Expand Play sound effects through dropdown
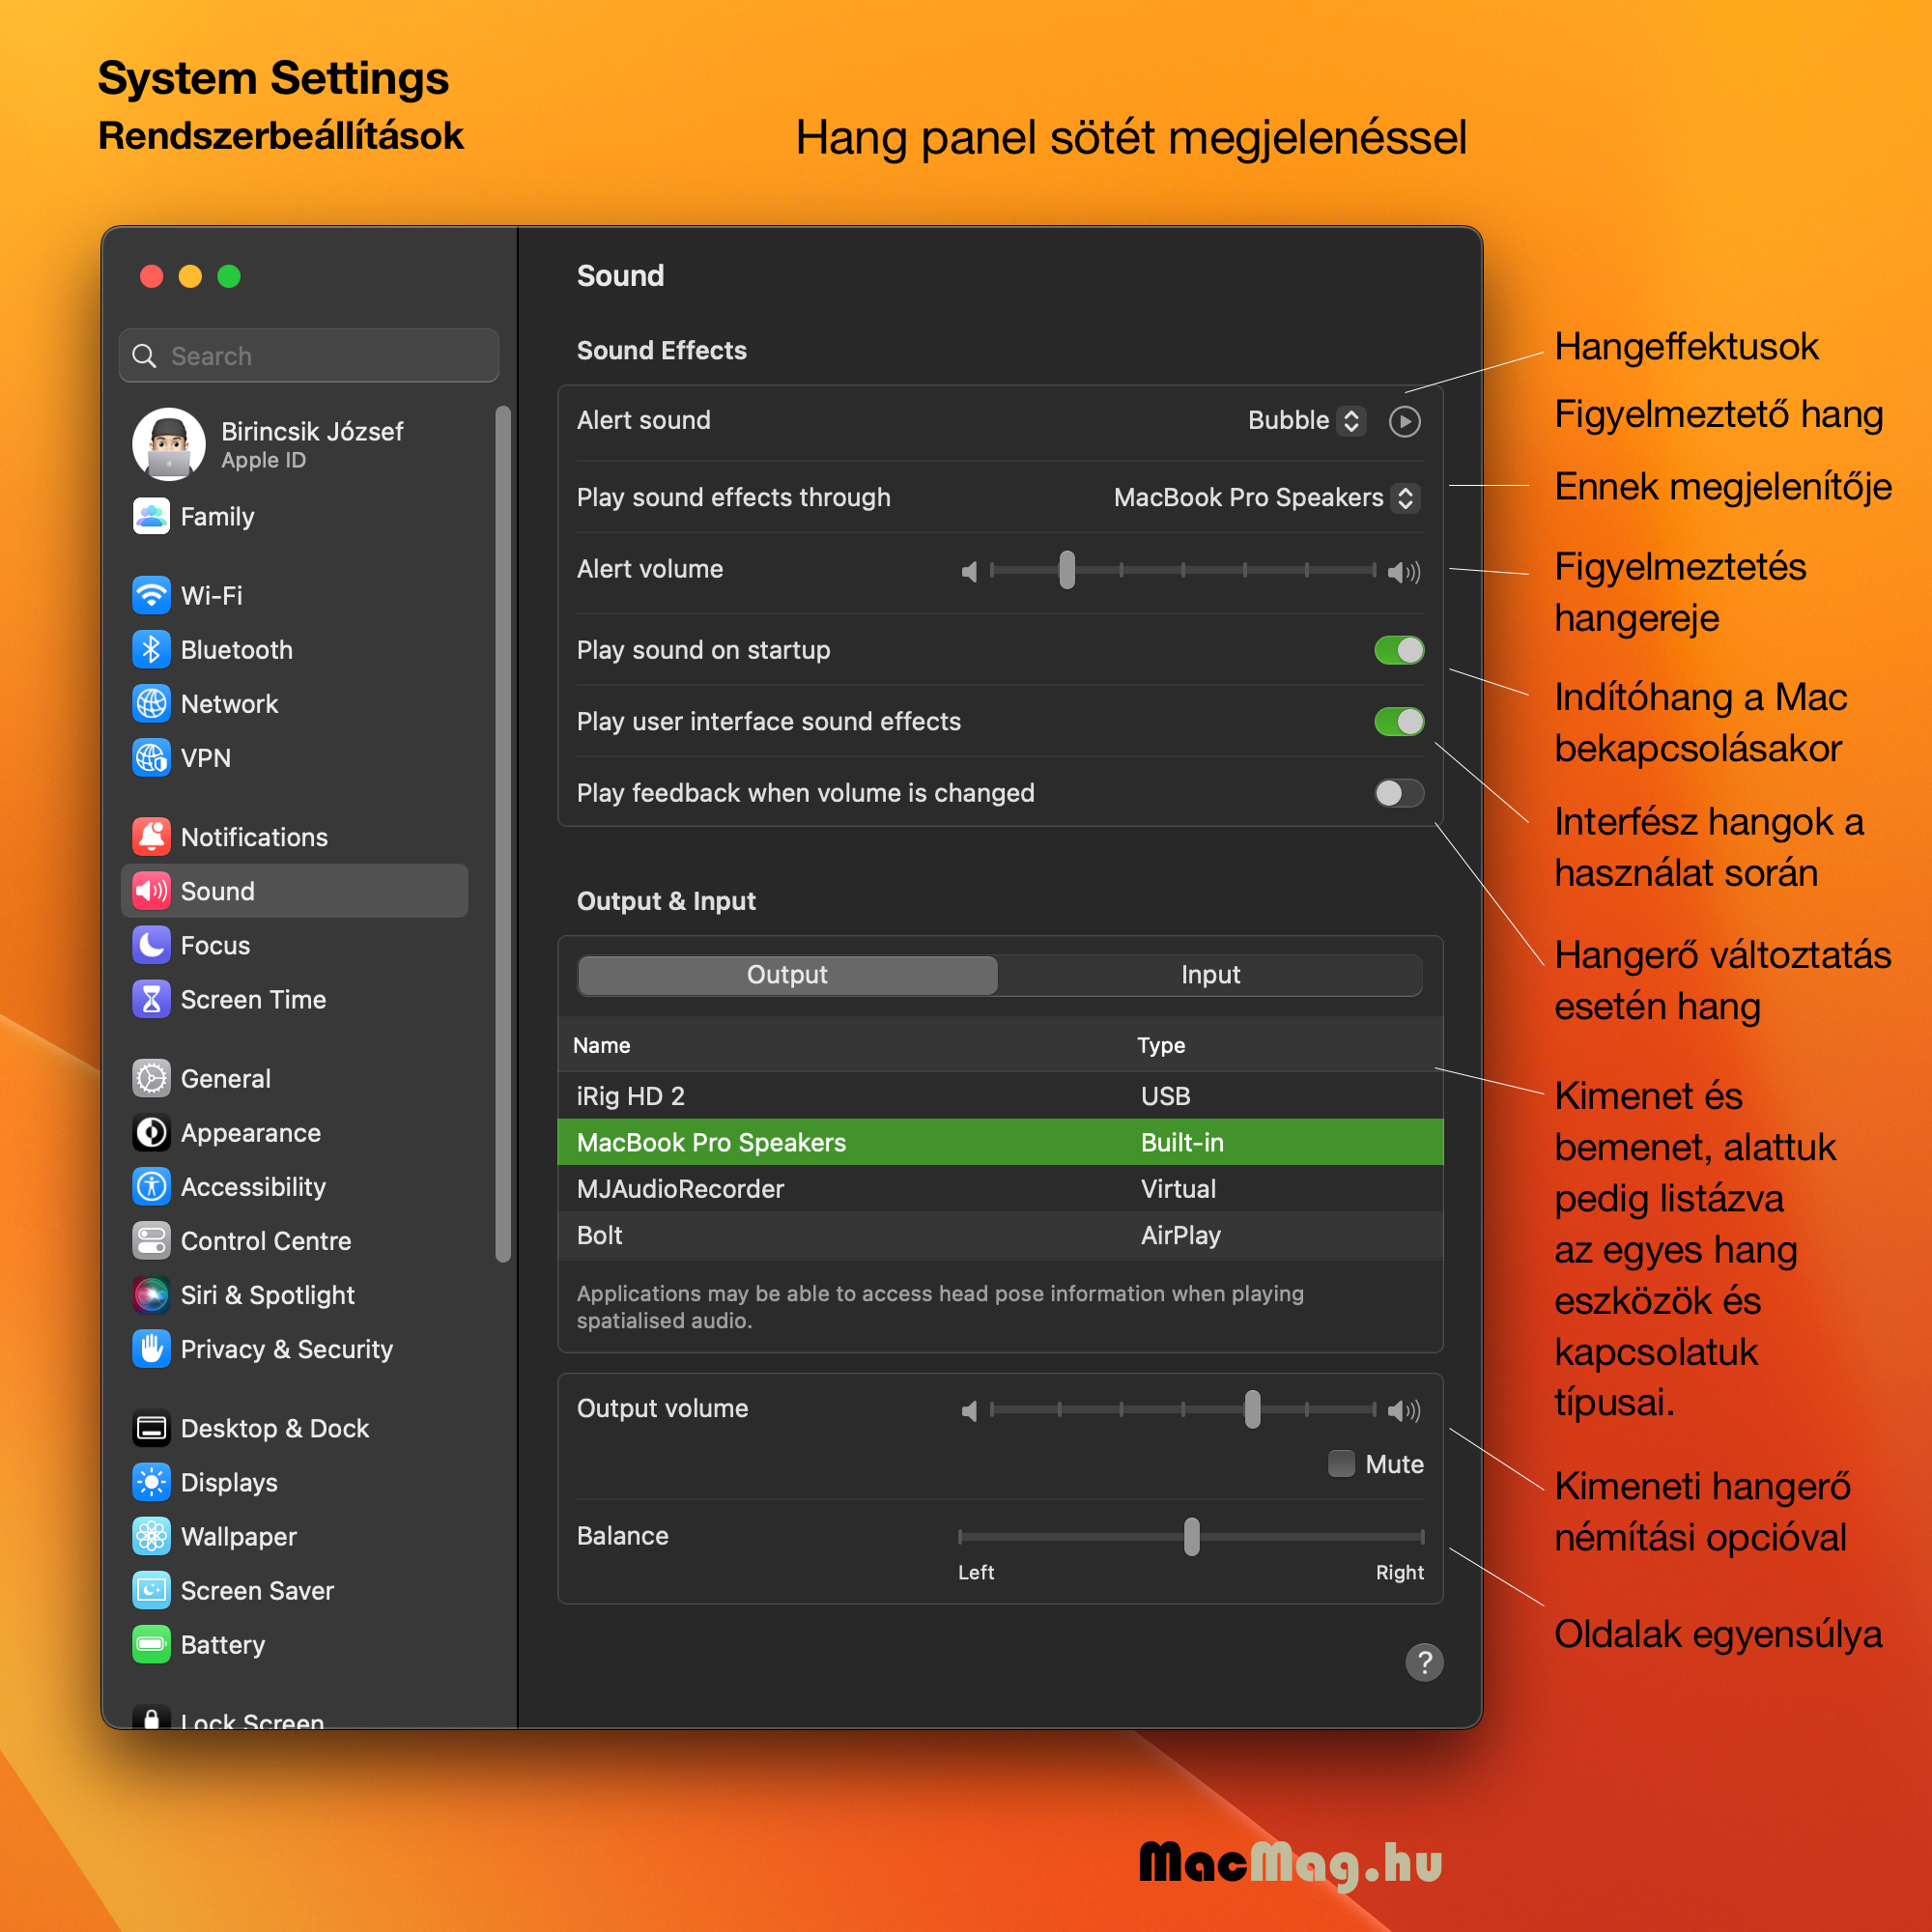 point(1406,497)
